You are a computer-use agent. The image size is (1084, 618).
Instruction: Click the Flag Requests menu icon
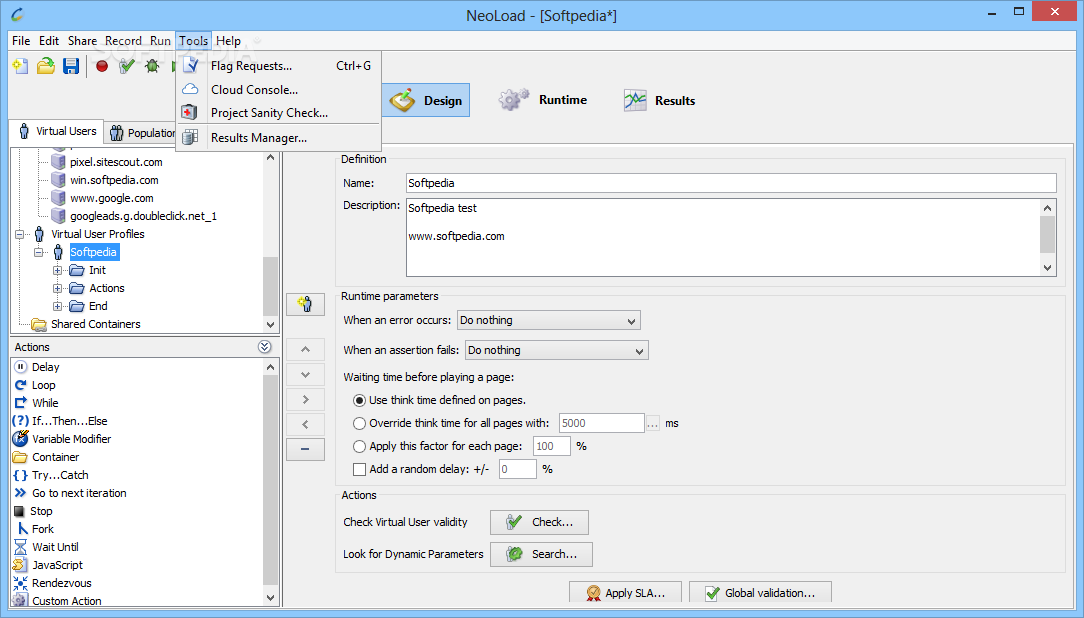point(190,66)
